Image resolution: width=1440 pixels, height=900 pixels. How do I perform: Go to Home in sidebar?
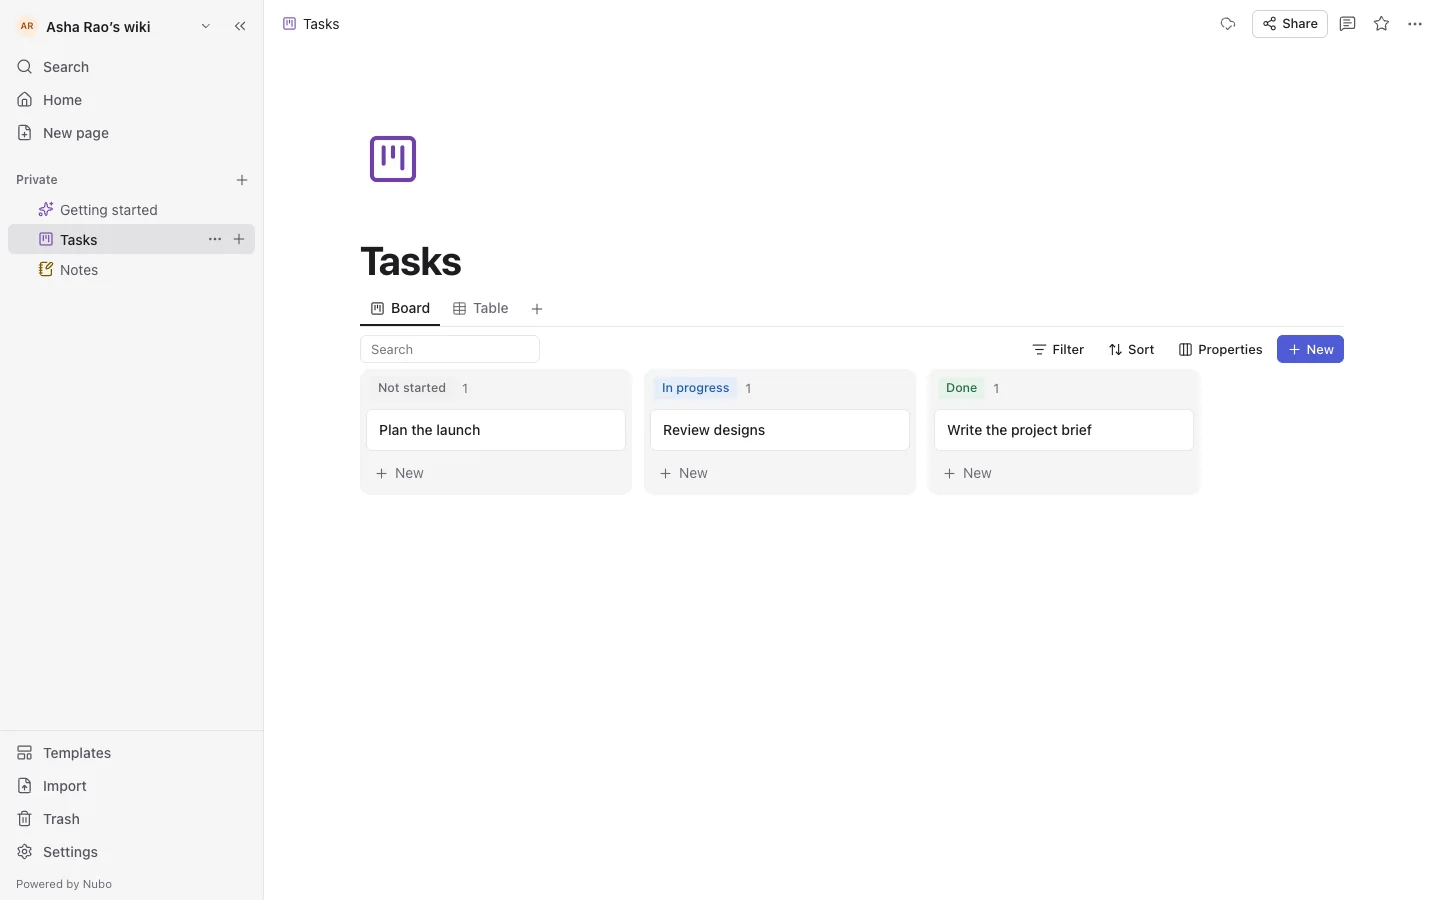pos(131,100)
